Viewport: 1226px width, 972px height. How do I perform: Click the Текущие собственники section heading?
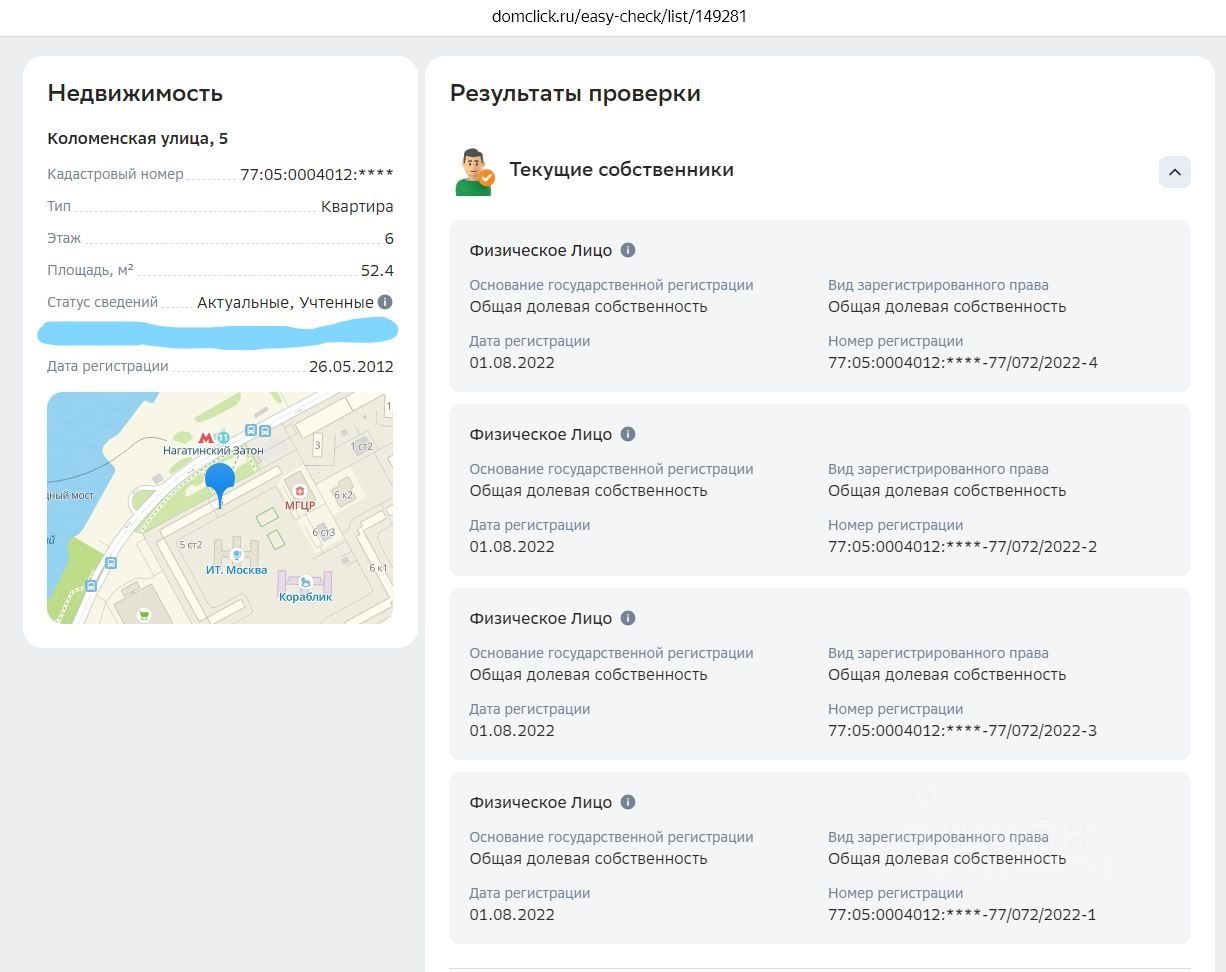point(621,170)
